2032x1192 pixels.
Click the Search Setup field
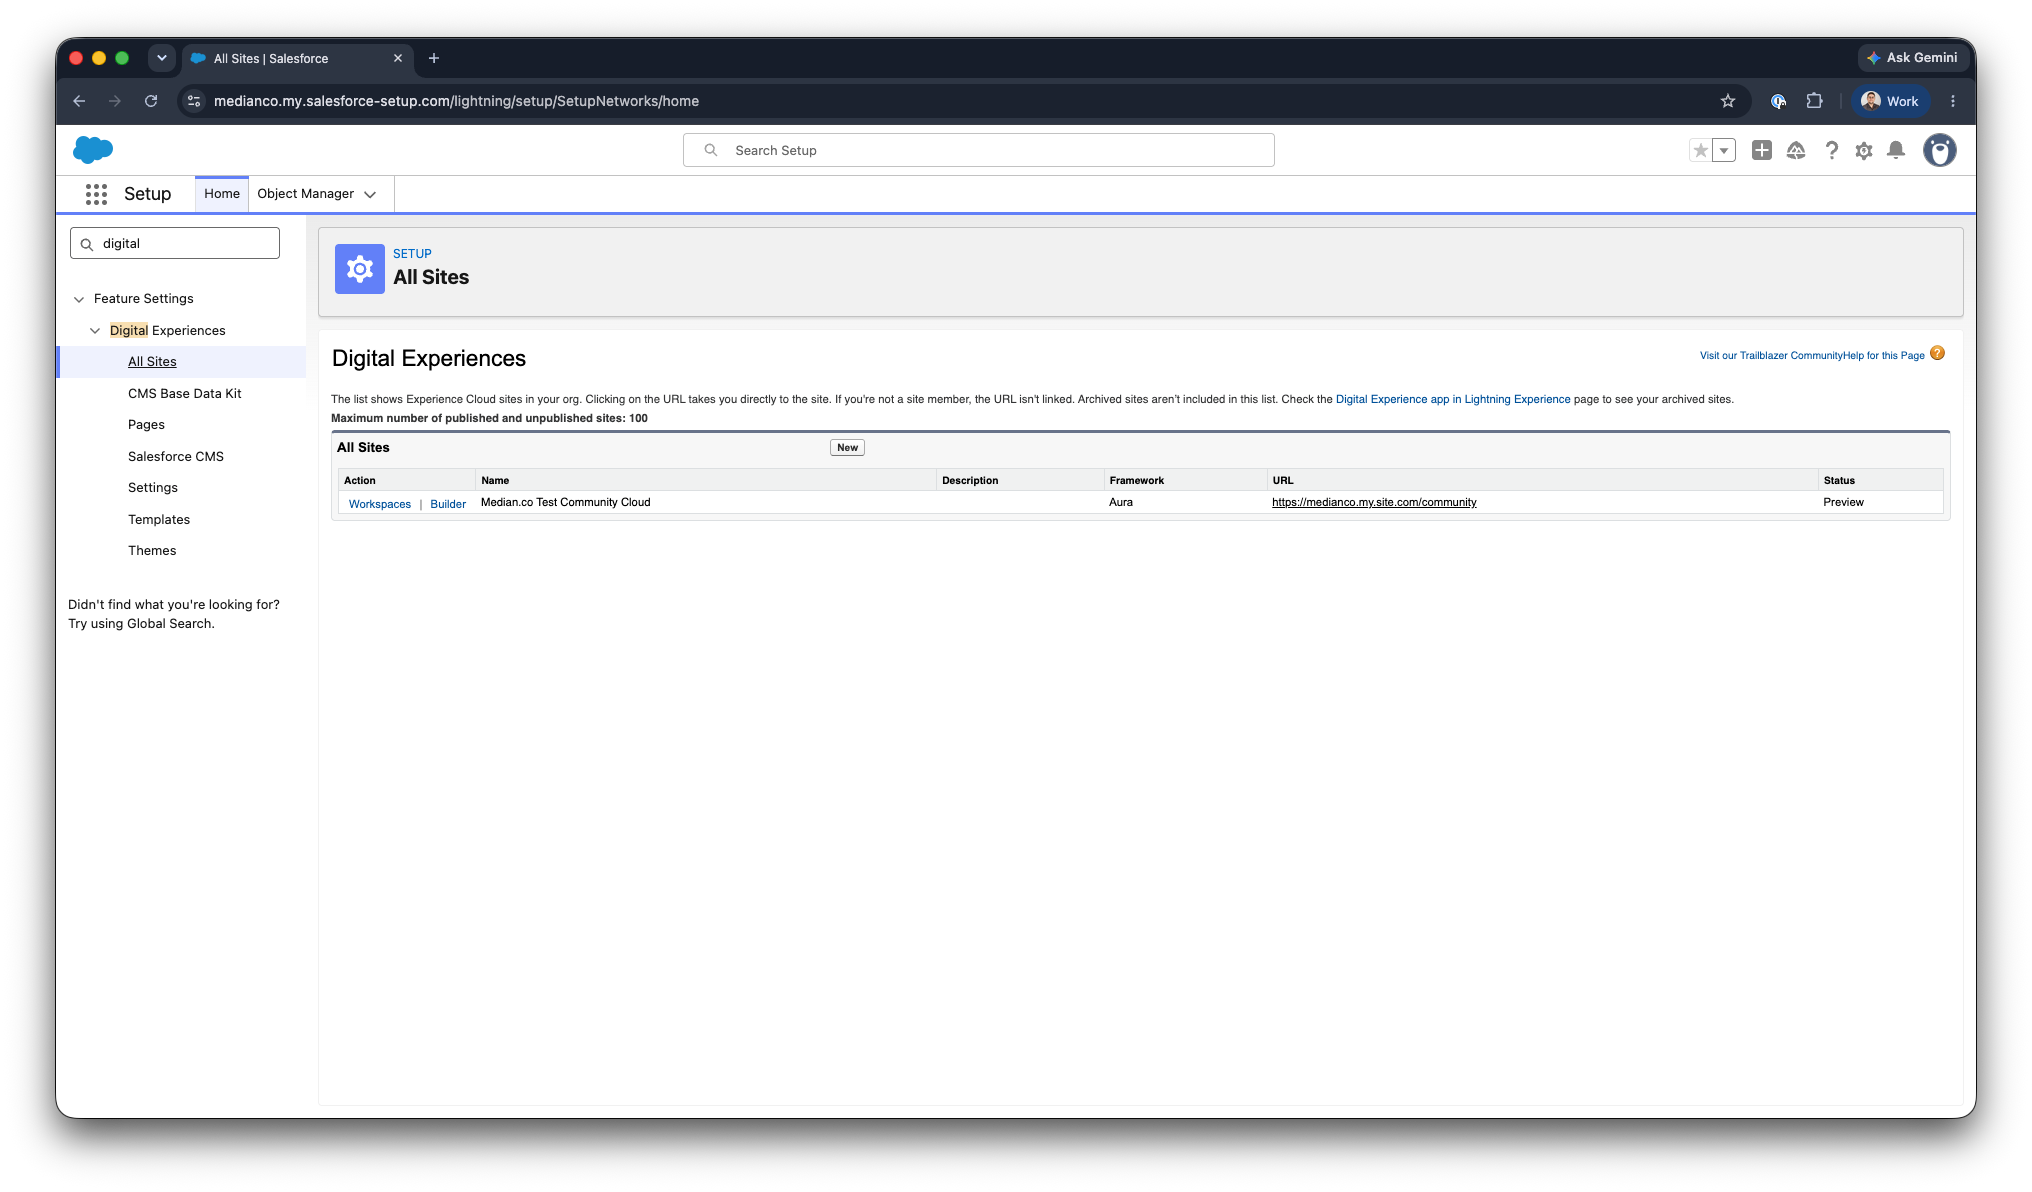tap(978, 150)
